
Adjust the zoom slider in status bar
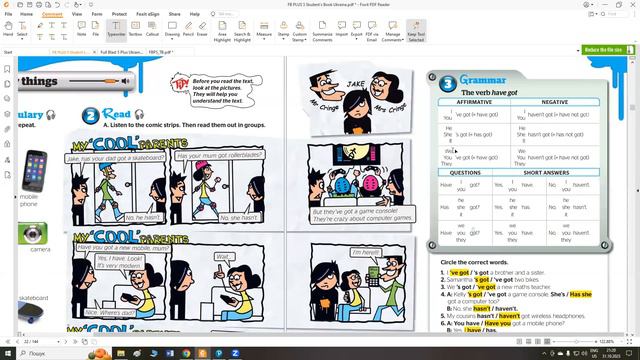[576, 342]
